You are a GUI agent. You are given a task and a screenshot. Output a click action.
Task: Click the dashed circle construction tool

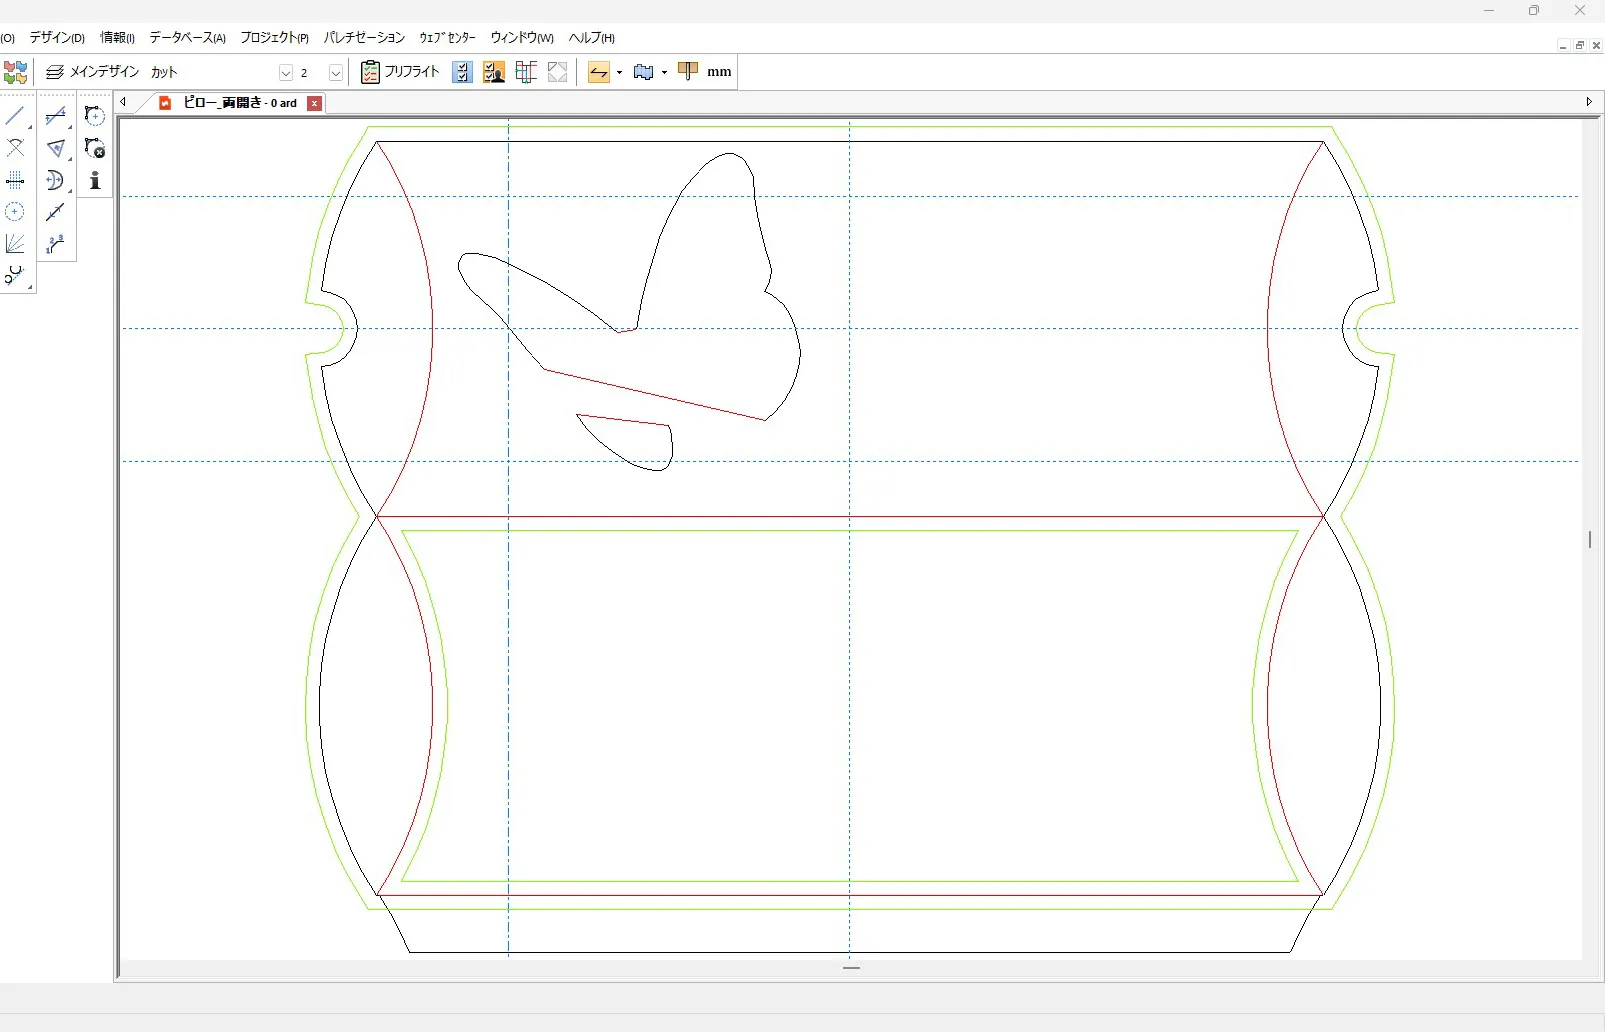tap(14, 212)
